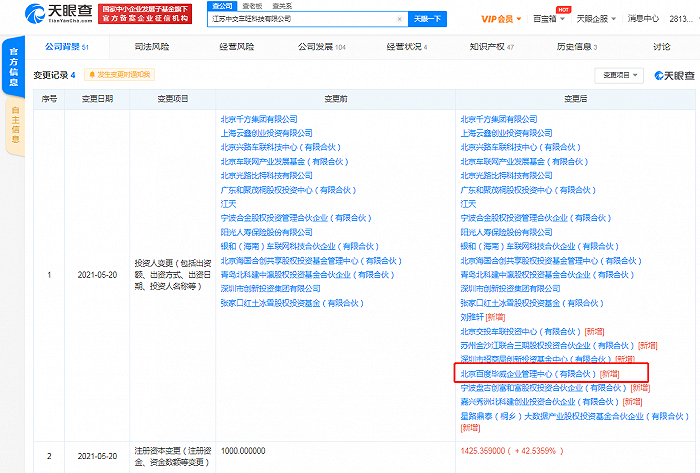700x473 pixels.
Task: Select the 1425.359000 (+42.5359%) value
Action: click(512, 451)
